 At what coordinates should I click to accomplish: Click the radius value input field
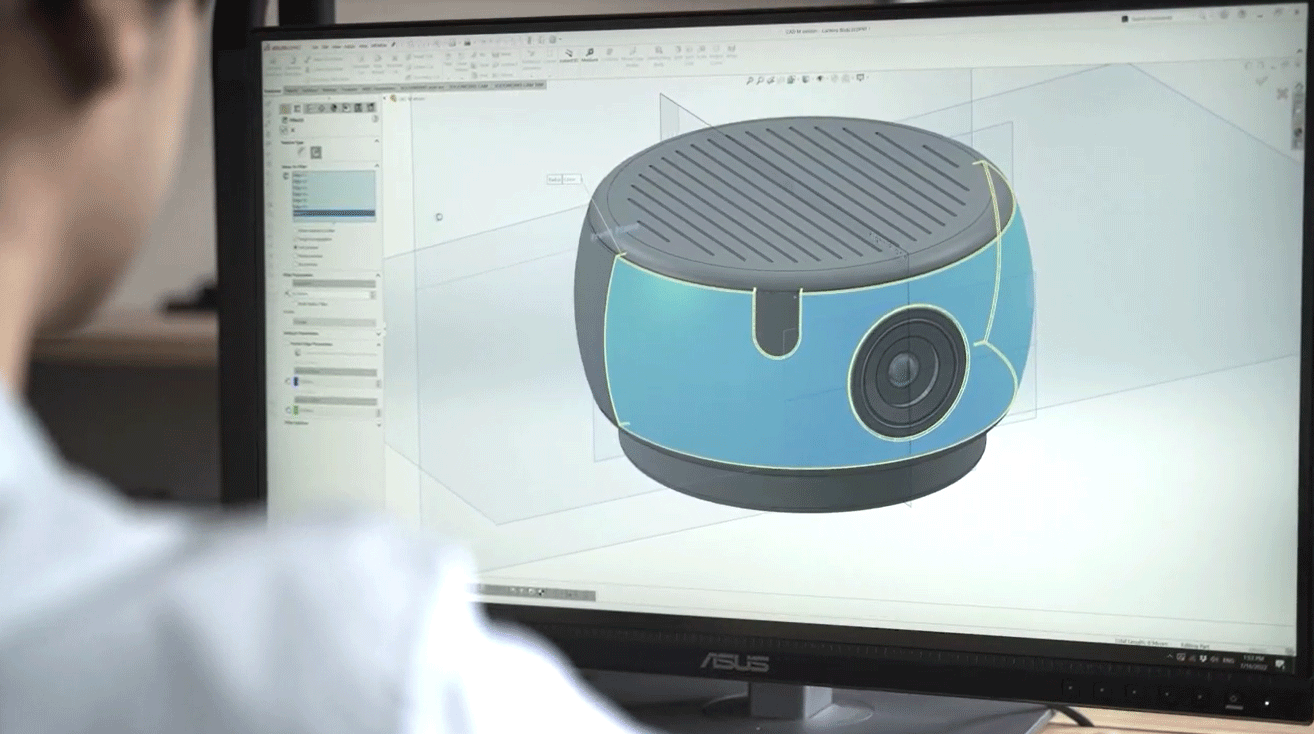point(331,294)
